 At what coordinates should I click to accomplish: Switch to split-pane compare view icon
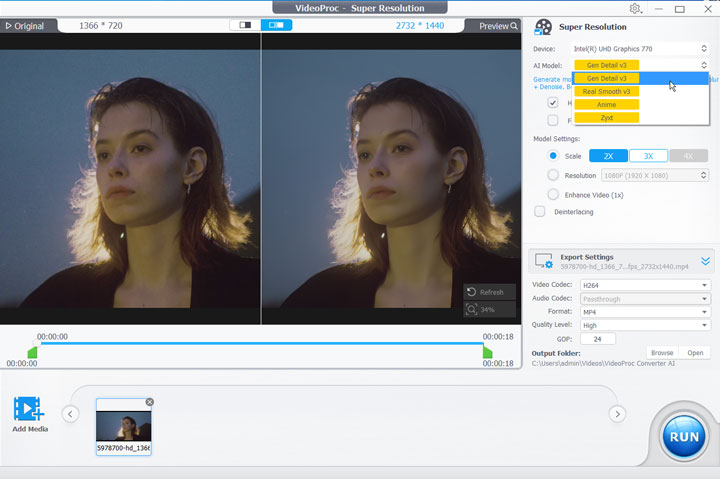click(276, 25)
